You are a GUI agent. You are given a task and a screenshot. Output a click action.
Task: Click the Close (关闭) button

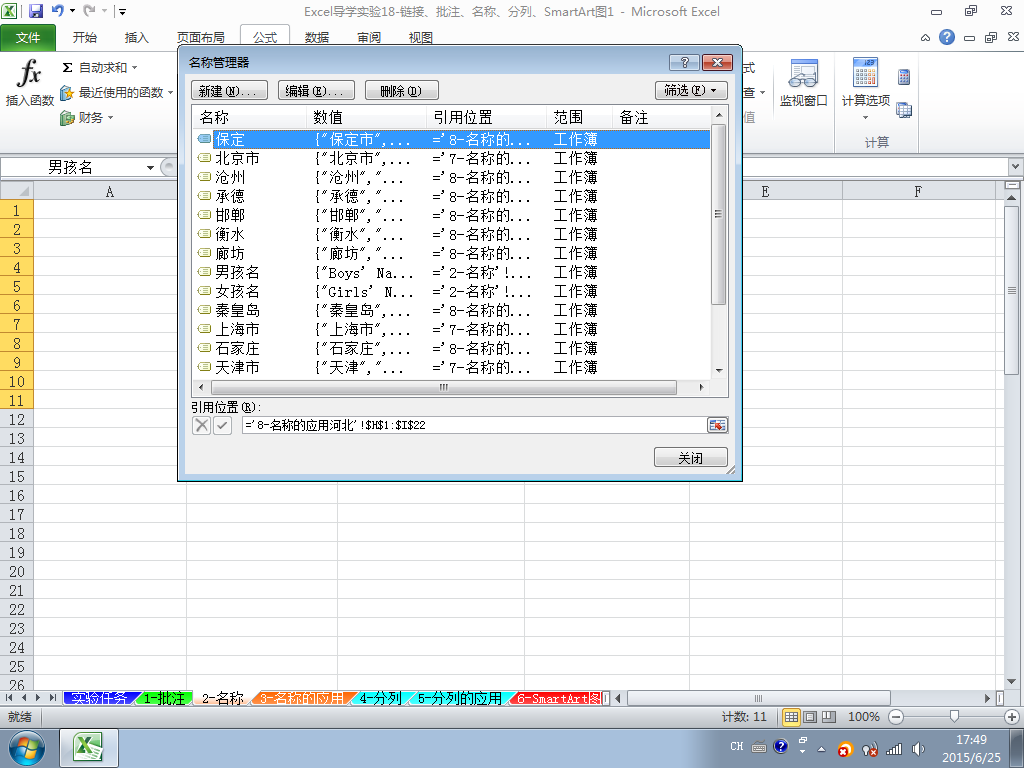tap(690, 457)
